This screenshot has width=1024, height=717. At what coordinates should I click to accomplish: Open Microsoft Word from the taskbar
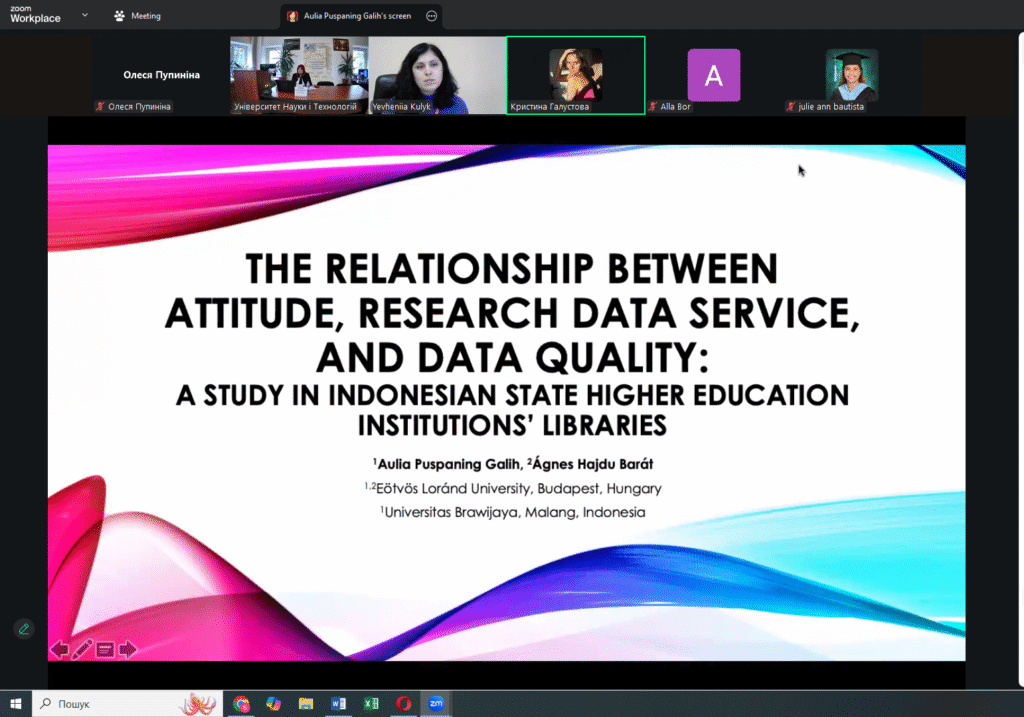click(338, 703)
